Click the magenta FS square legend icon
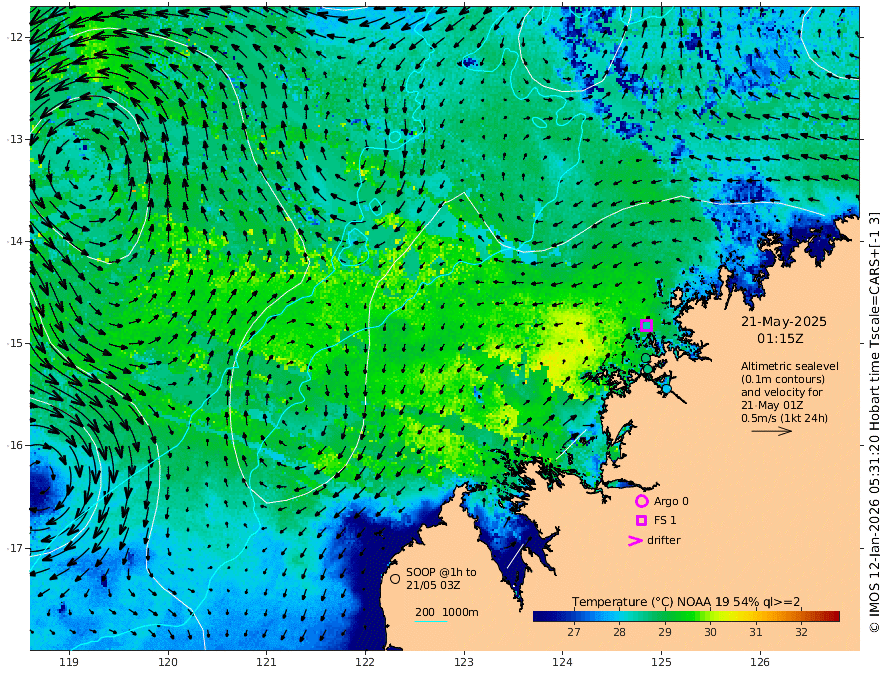880x680 pixels. pos(641,521)
